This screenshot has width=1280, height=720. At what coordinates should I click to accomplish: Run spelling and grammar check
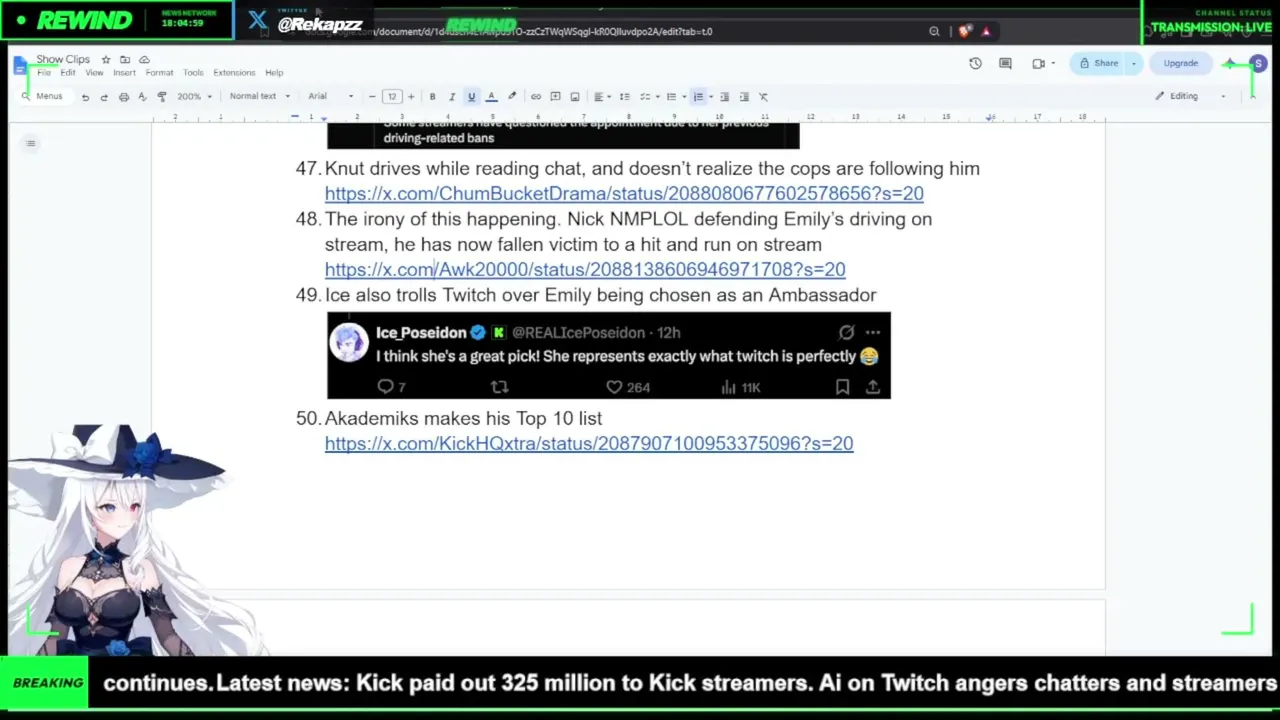(x=142, y=97)
